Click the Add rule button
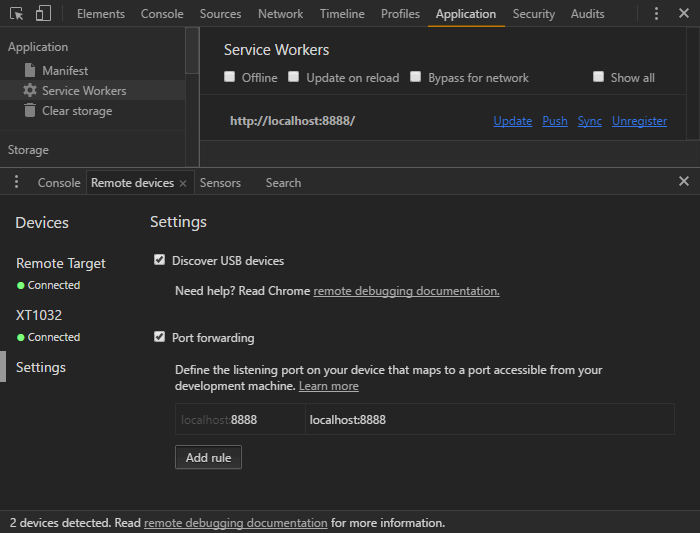Screen dimensions: 700x533 208,457
